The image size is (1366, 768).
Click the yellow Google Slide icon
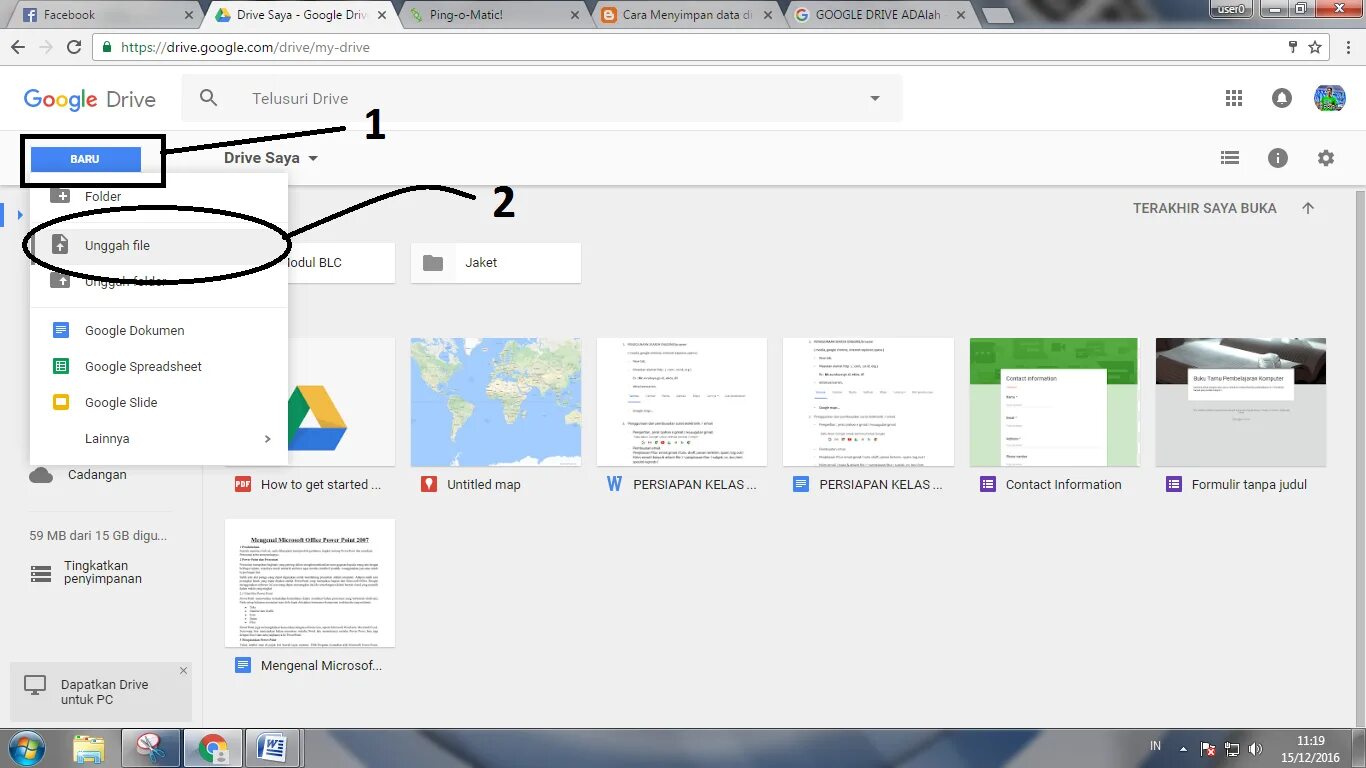[61, 402]
